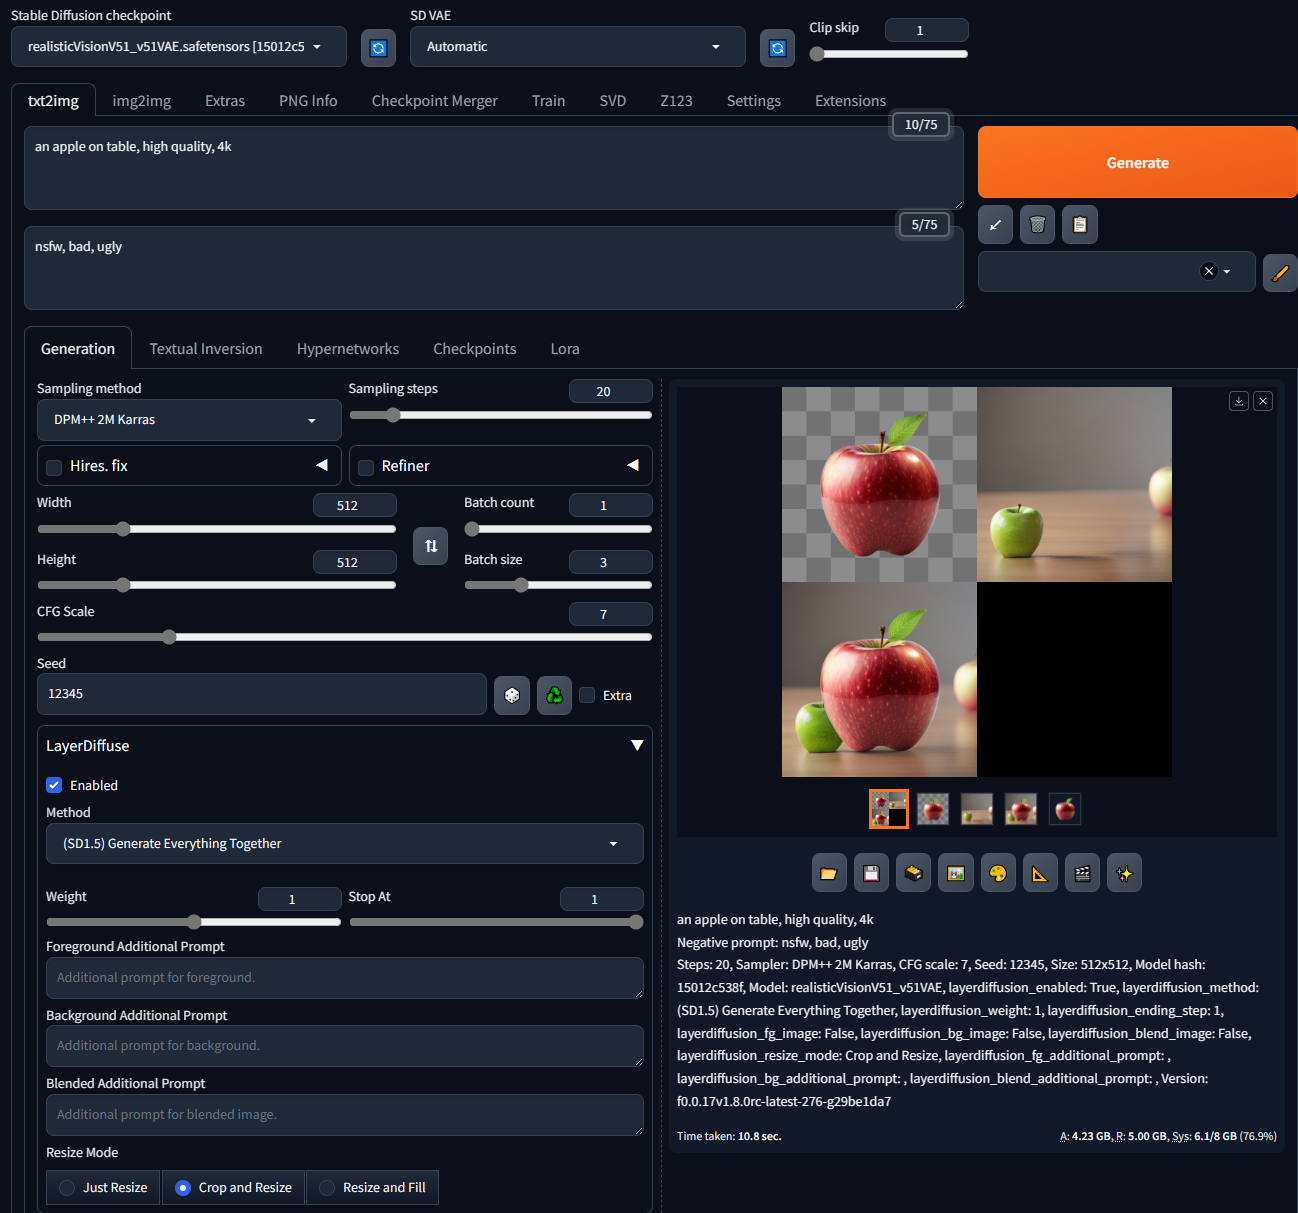
Task: Collapse the LayerDiffuse panel
Action: tap(637, 746)
